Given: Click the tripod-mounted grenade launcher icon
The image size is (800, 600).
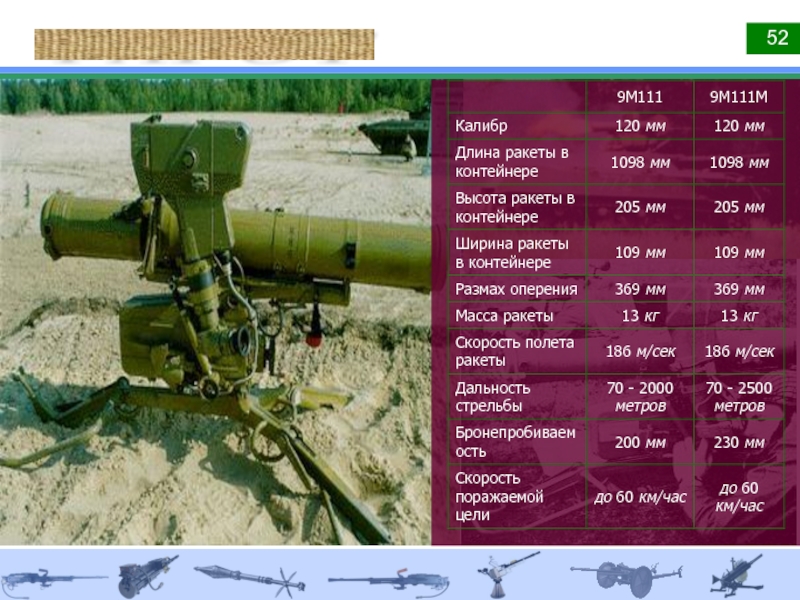Looking at the screenshot, I should coord(736,576).
